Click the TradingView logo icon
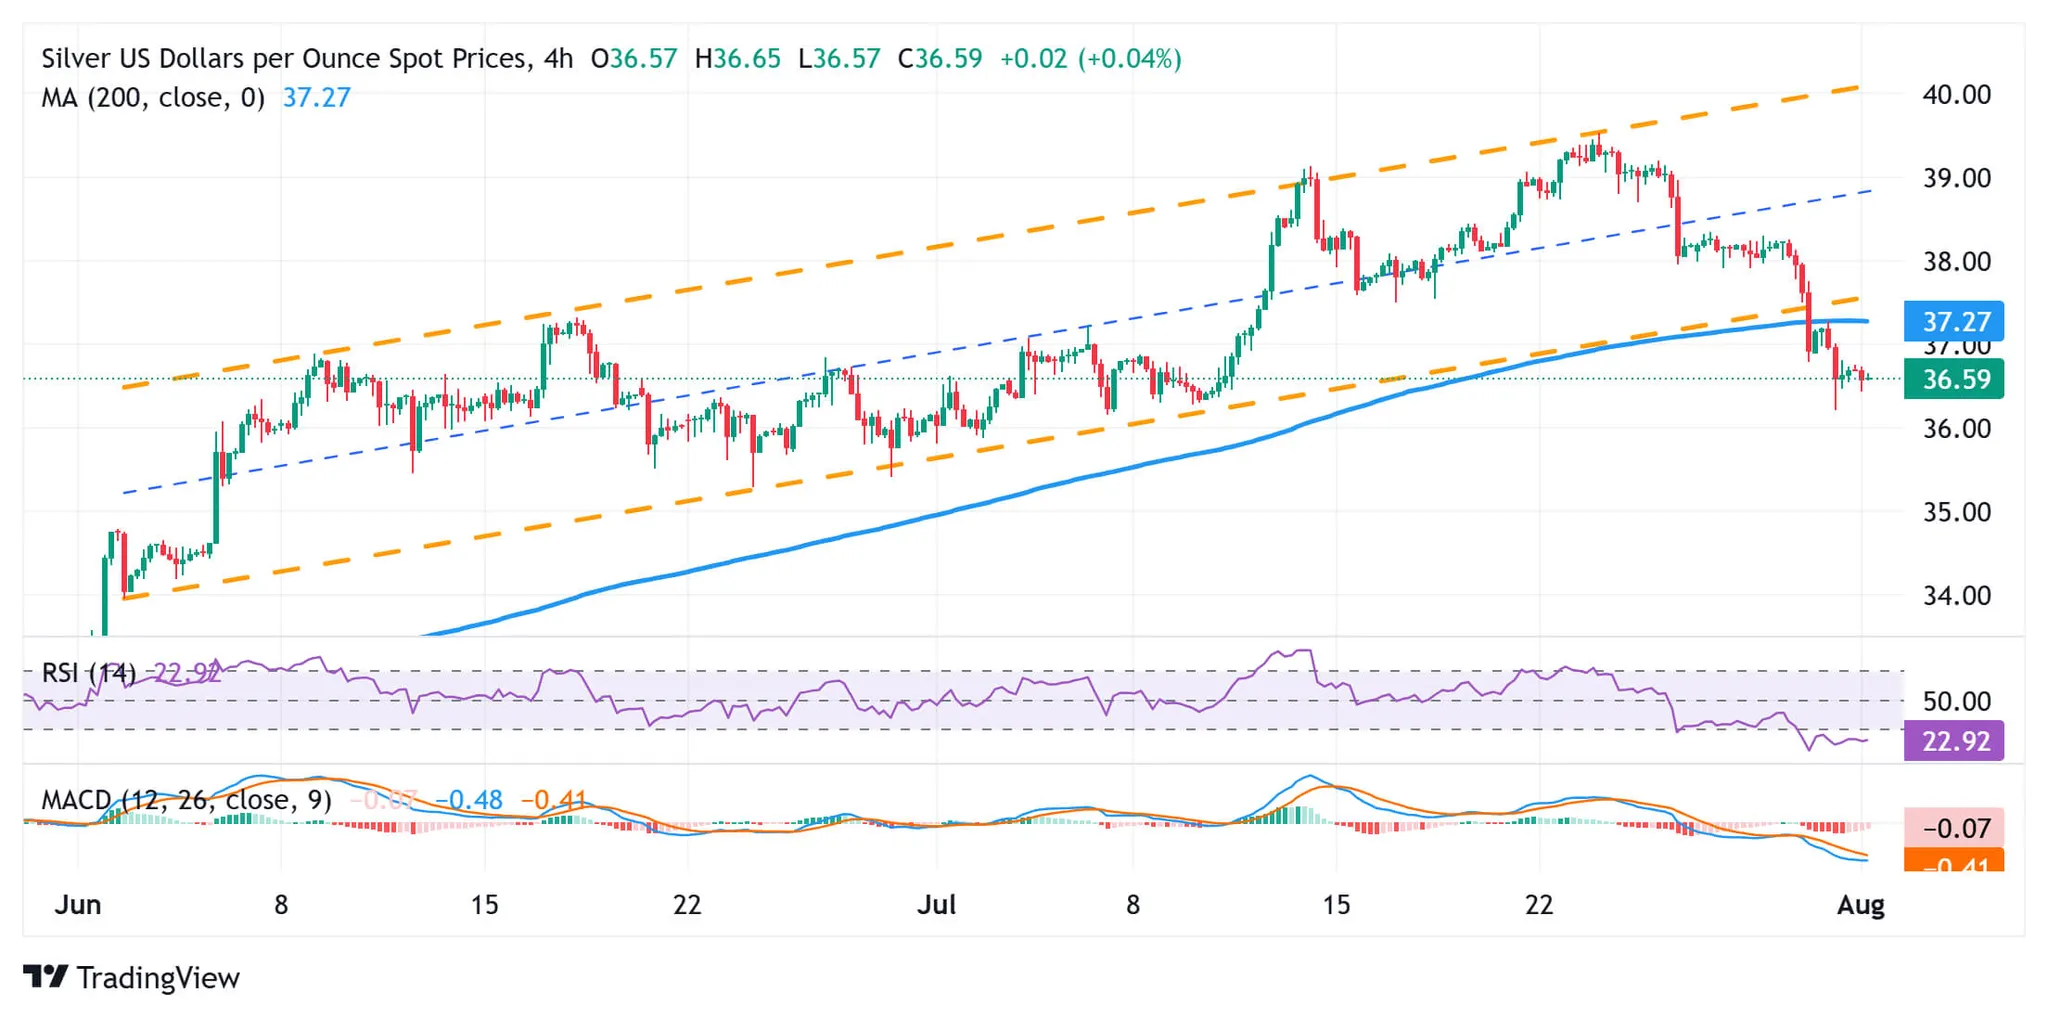This screenshot has height=1018, width=2048. 45,976
